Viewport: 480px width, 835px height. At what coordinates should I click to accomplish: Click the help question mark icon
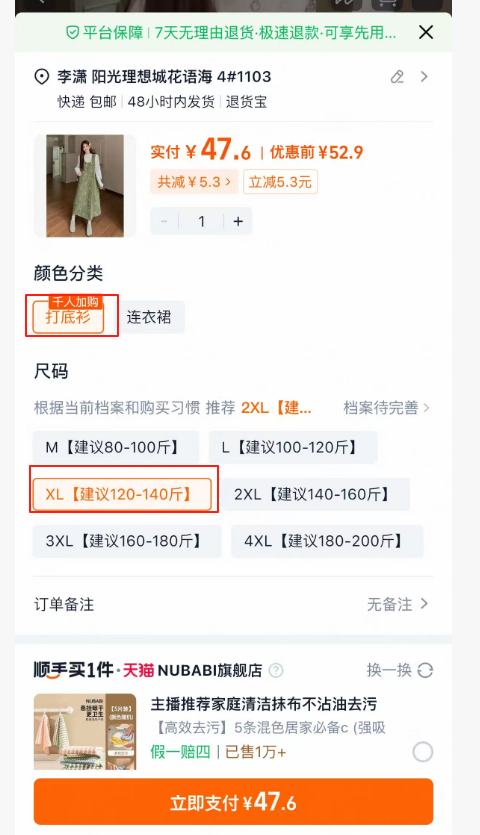click(x=275, y=670)
